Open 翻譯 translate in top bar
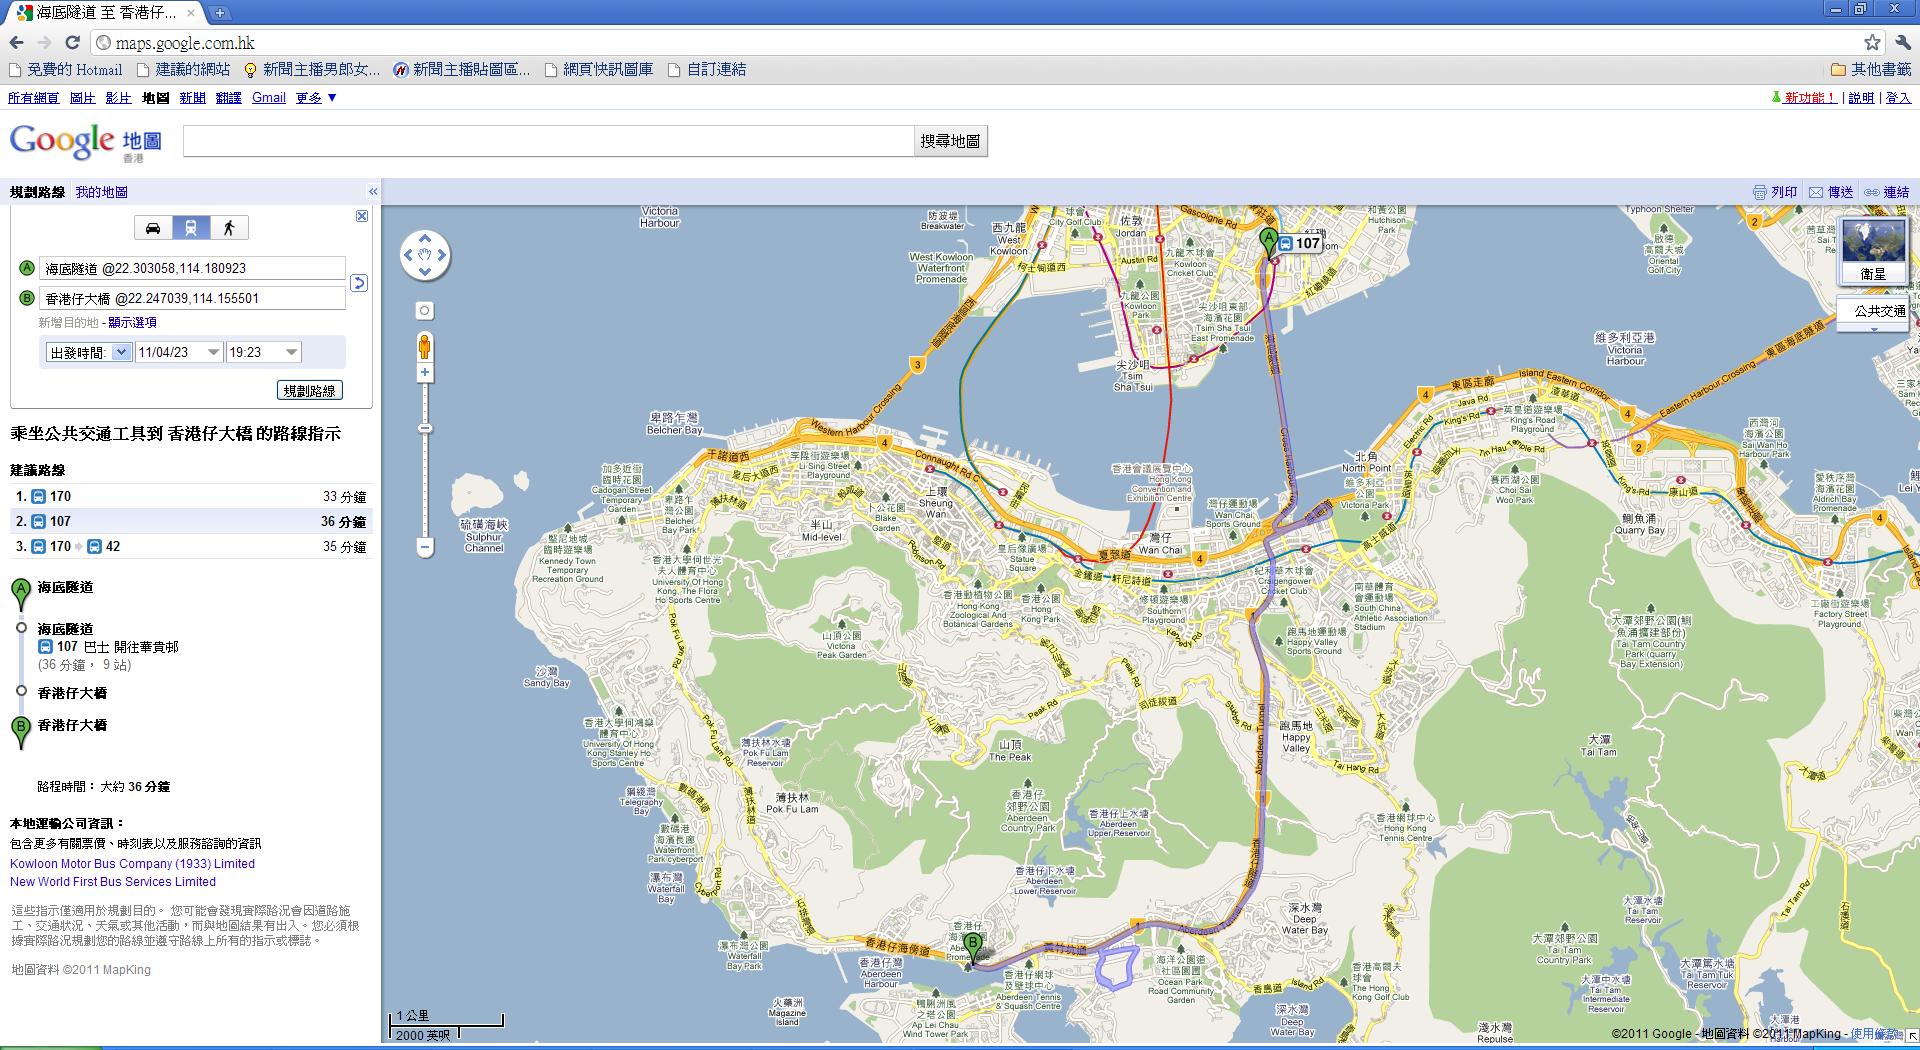 [x=229, y=98]
